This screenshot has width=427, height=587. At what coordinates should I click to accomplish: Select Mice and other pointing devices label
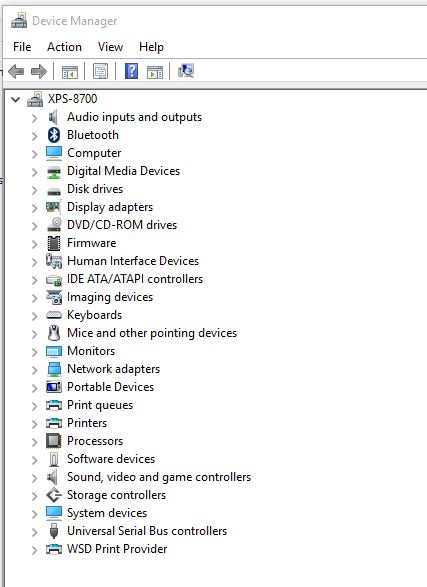coord(152,333)
